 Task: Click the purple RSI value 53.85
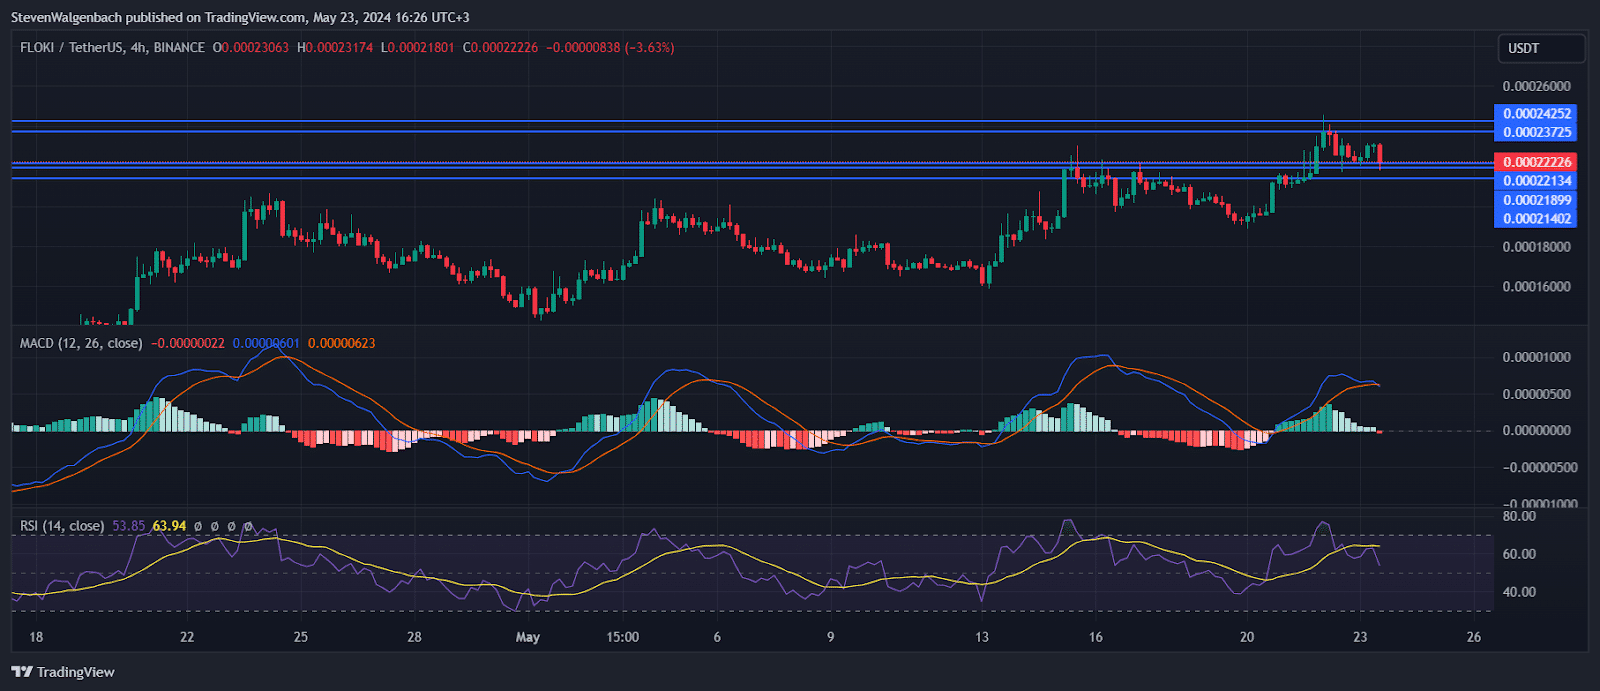point(129,526)
